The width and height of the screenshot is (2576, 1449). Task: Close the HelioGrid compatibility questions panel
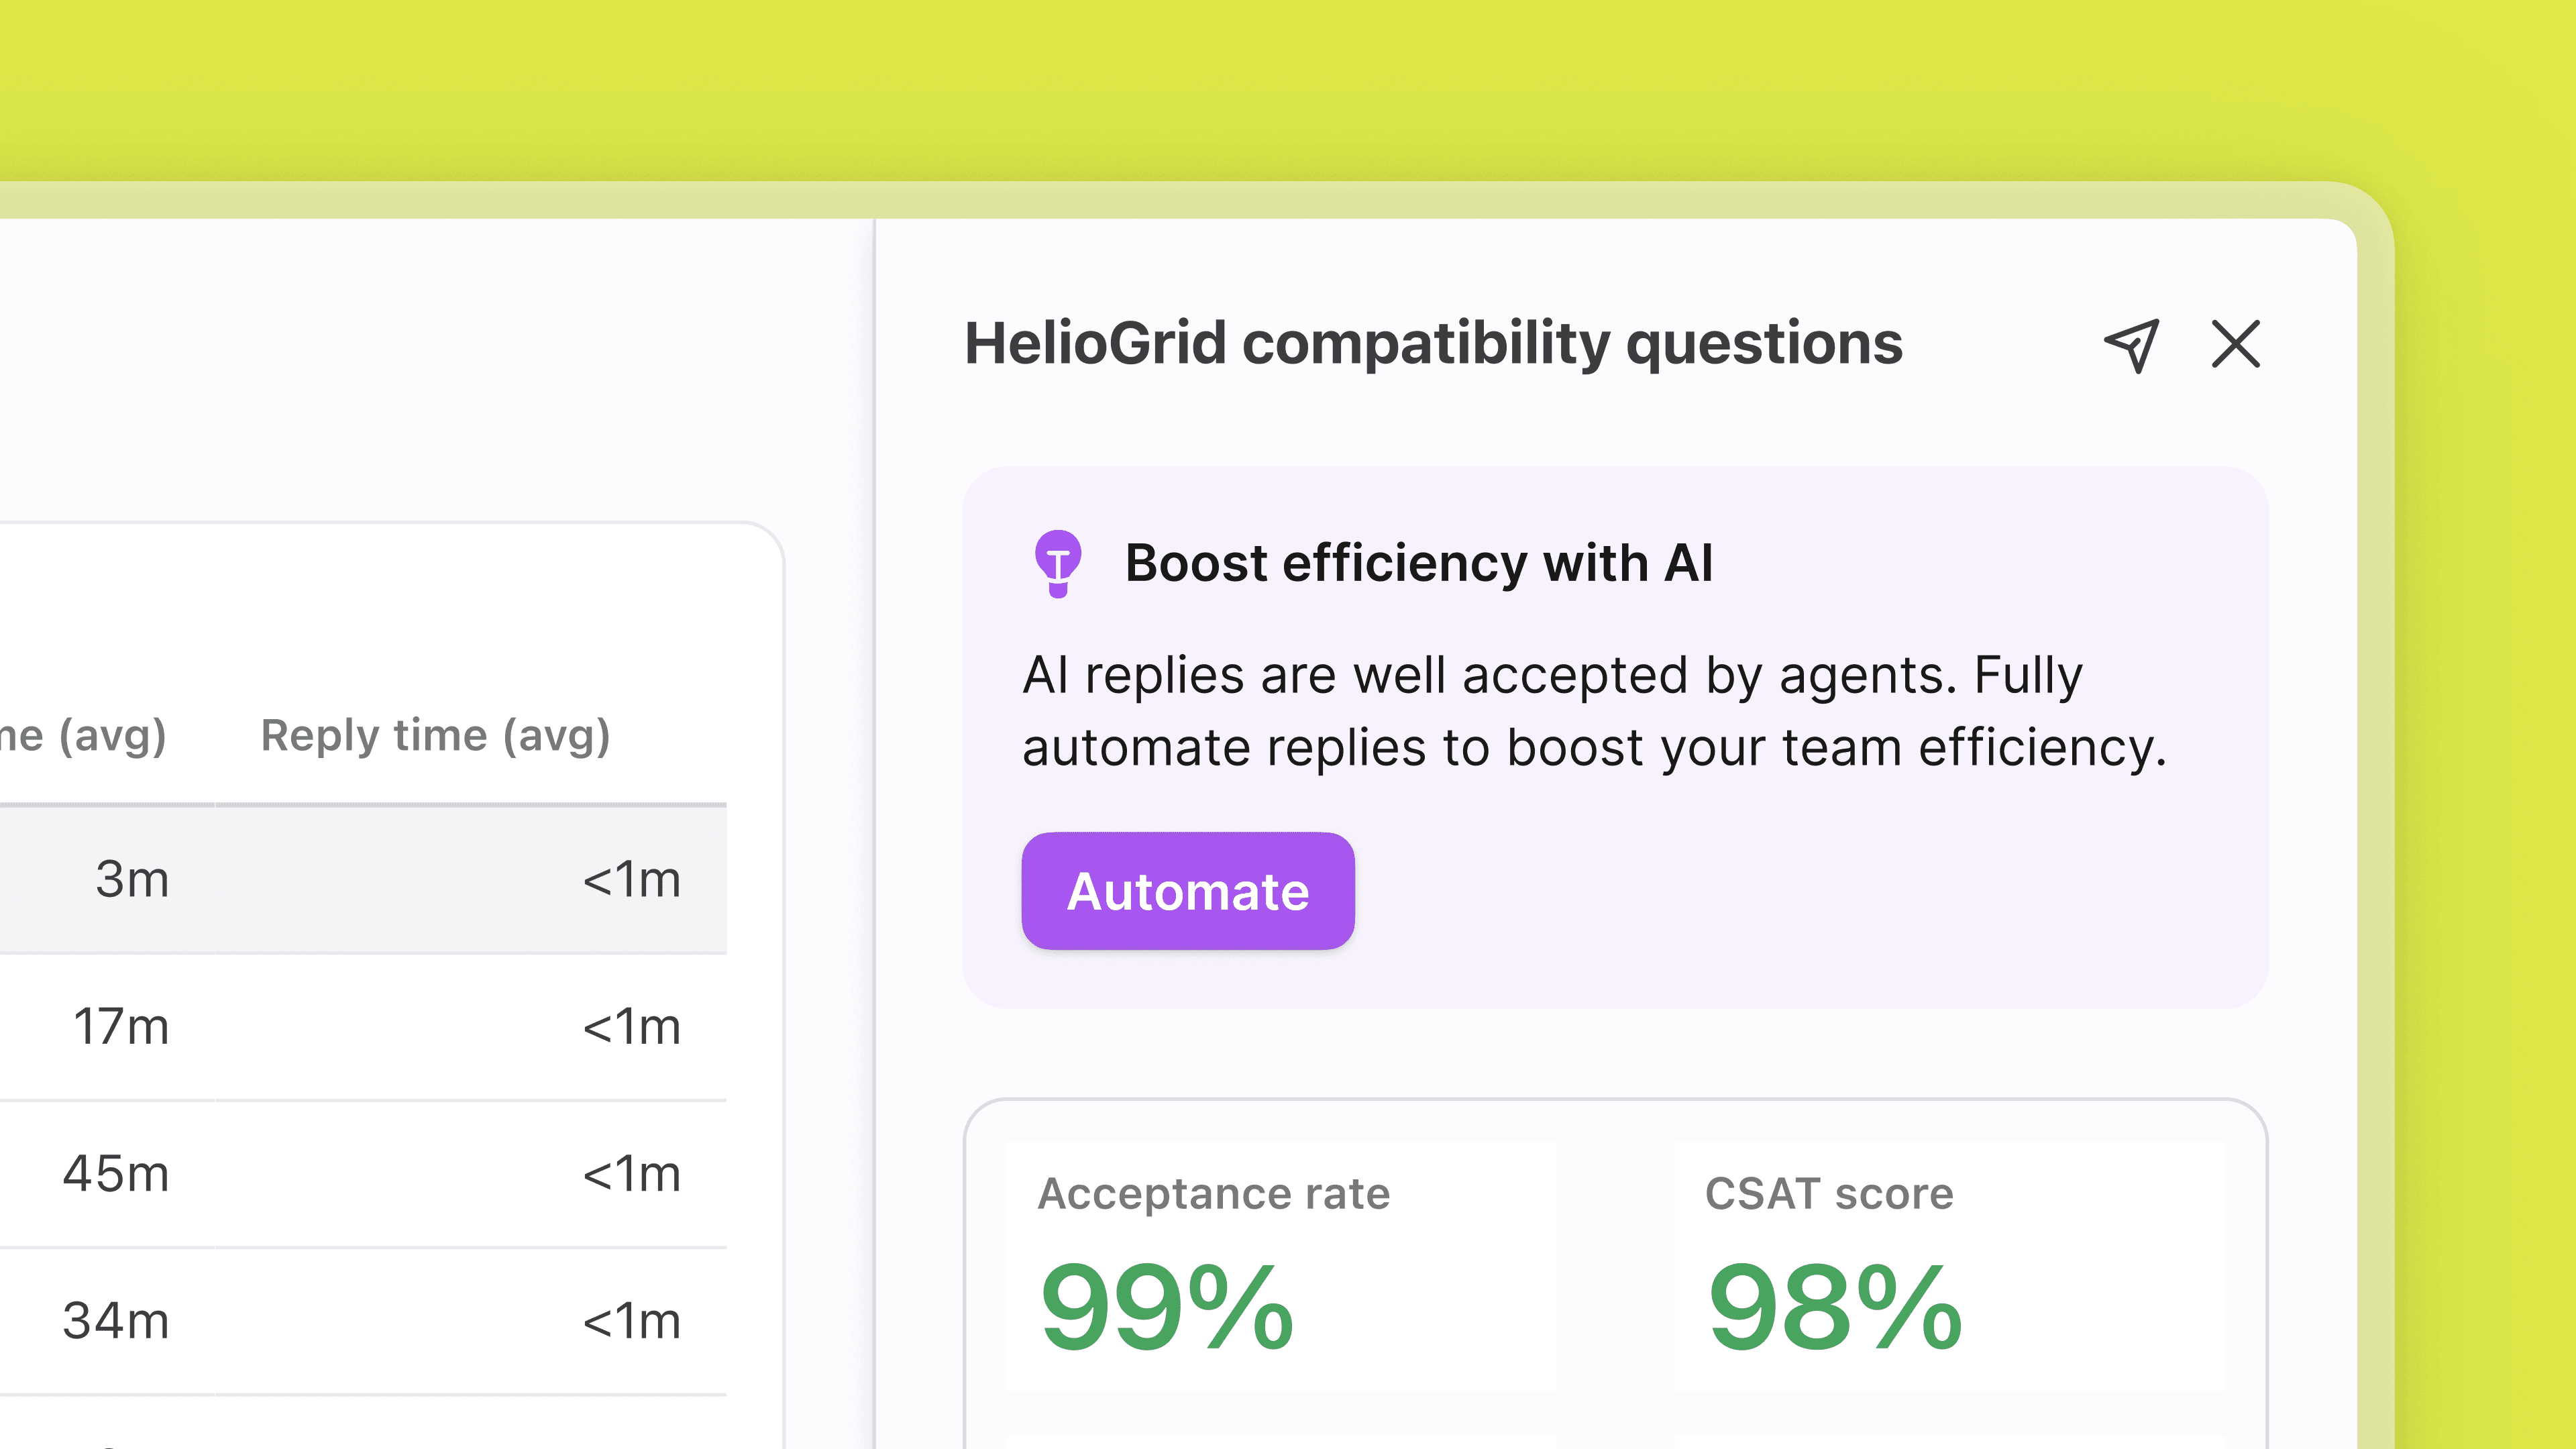pyautogui.click(x=2235, y=345)
